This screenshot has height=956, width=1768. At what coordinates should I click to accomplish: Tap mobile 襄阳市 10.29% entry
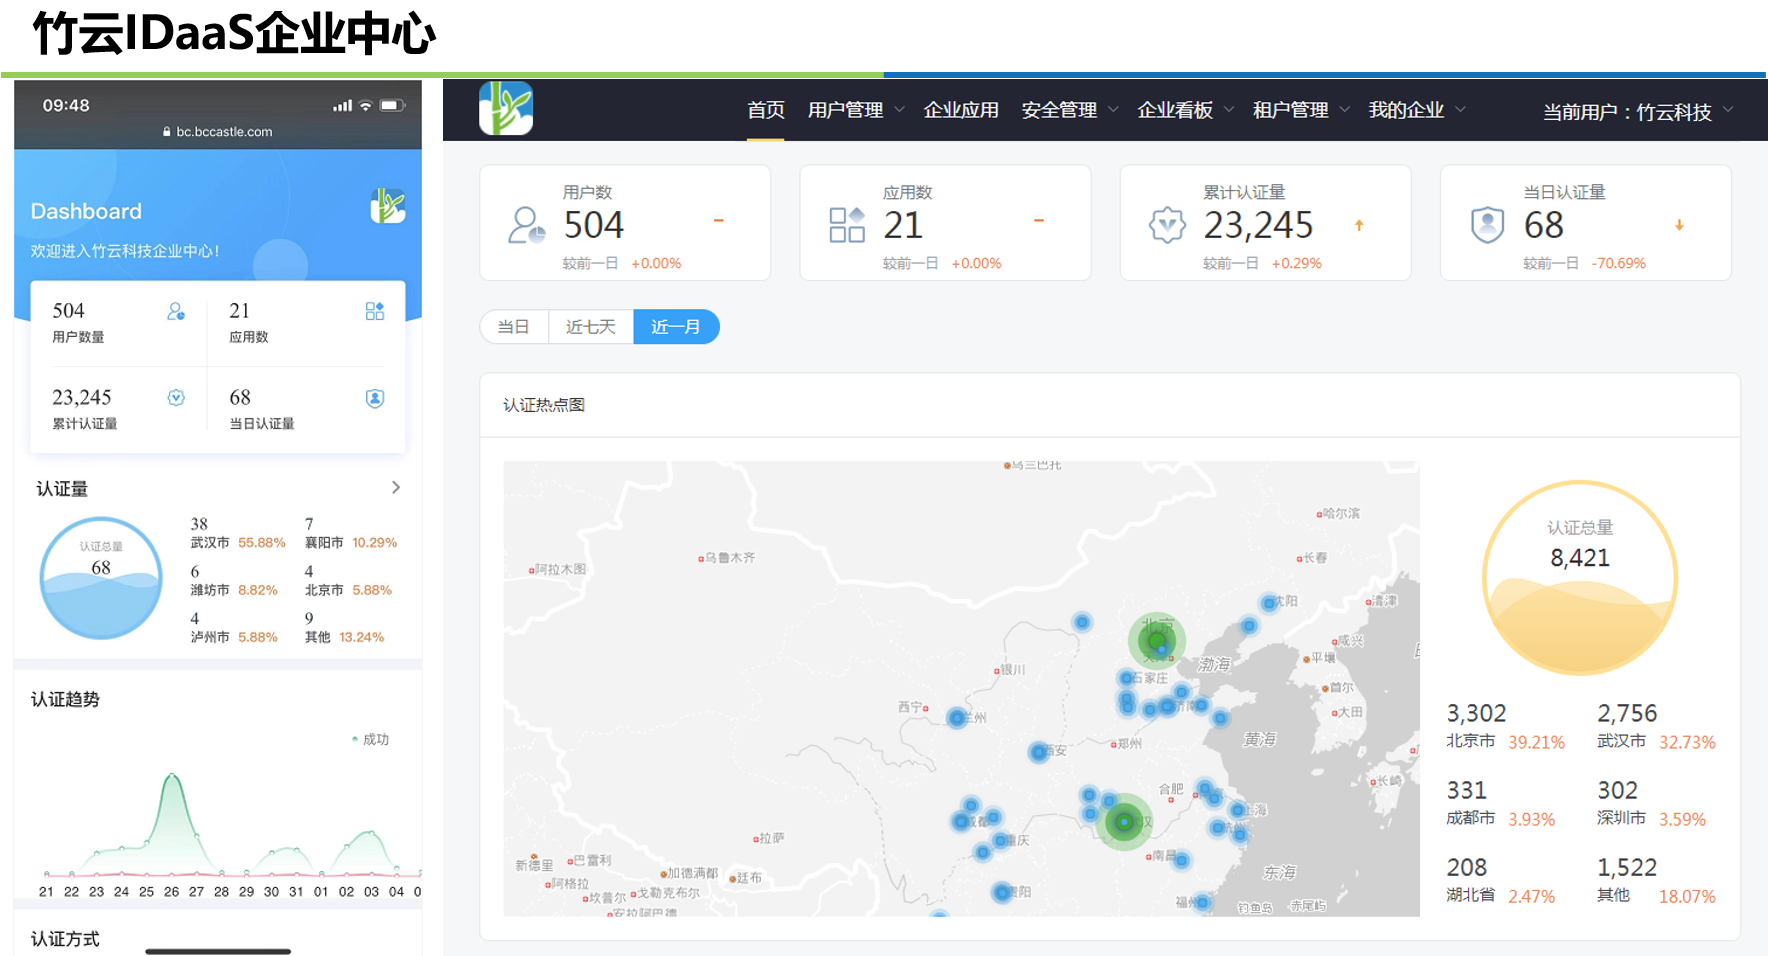[x=351, y=533]
